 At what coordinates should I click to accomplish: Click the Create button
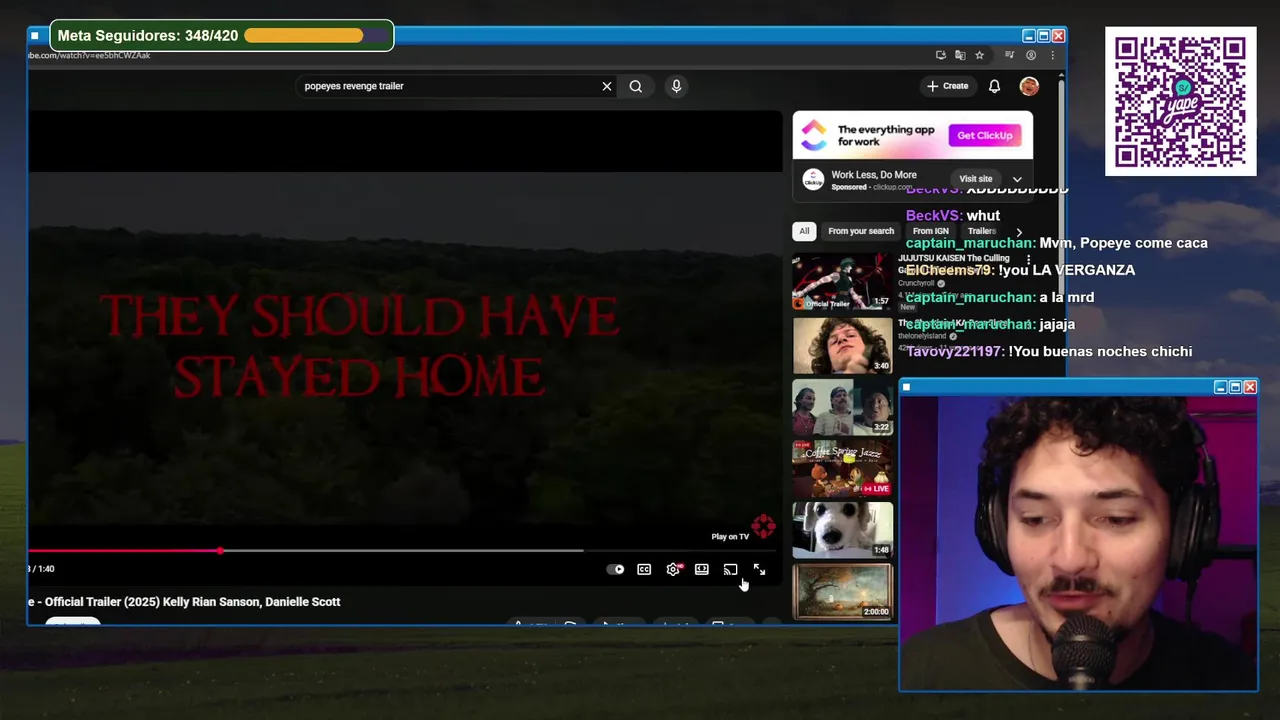coord(947,86)
